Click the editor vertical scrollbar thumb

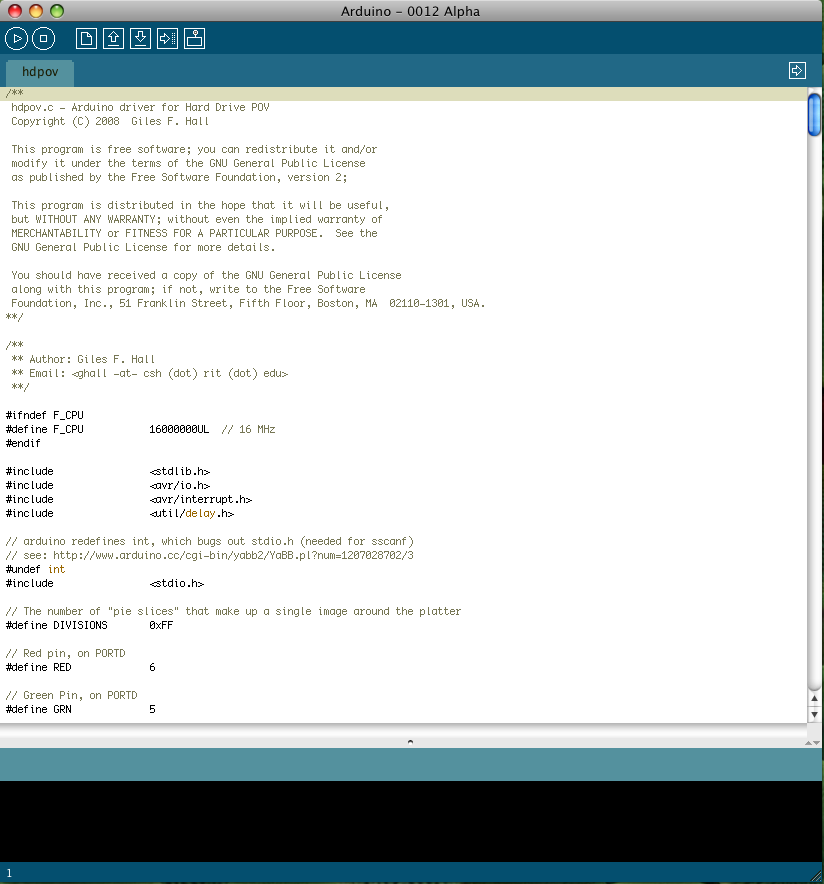[814, 114]
